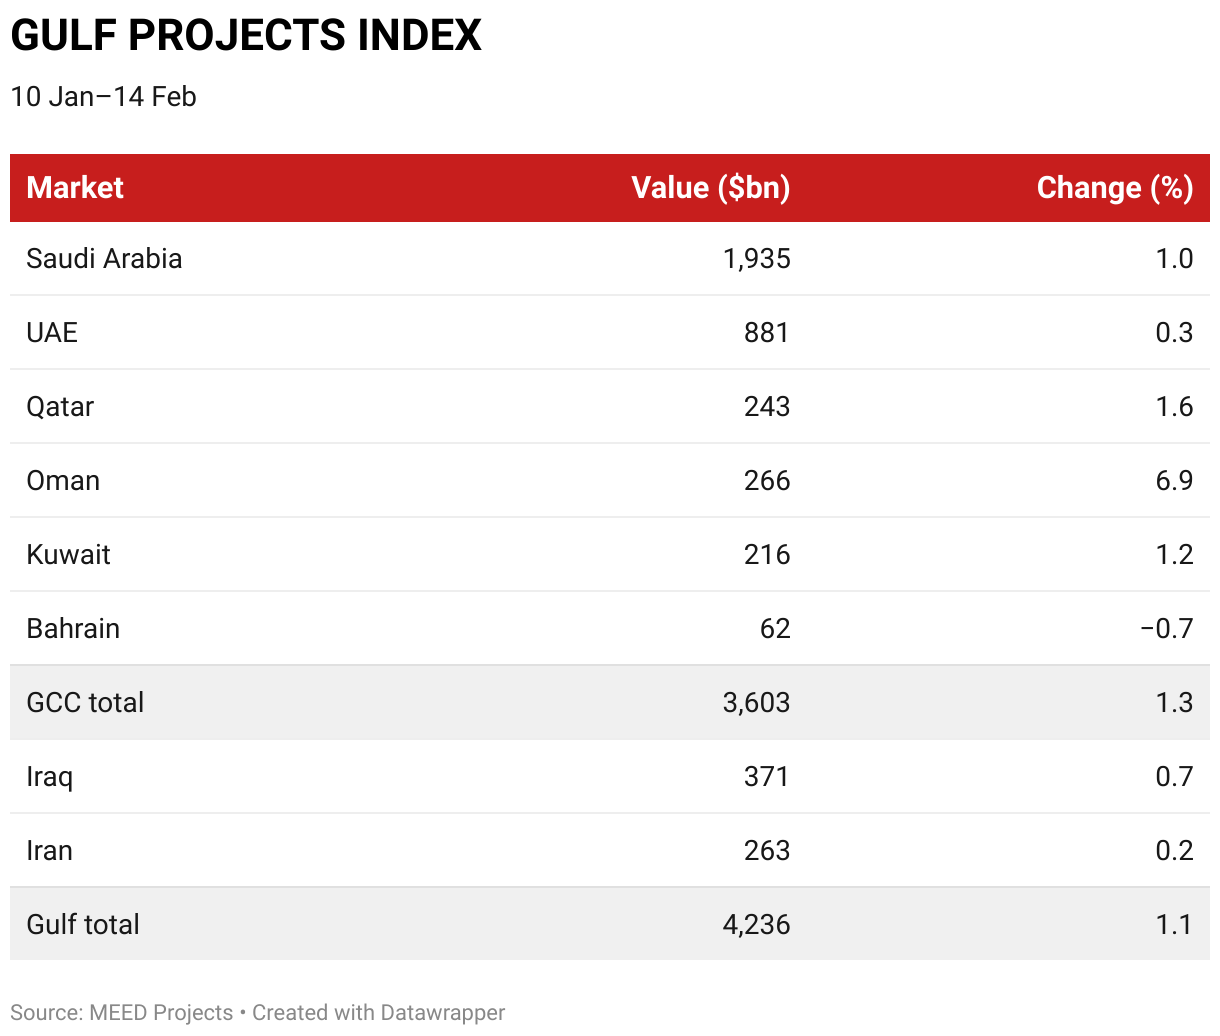1220x1036 pixels.
Task: Select the Kuwait row label
Action: coord(68,555)
